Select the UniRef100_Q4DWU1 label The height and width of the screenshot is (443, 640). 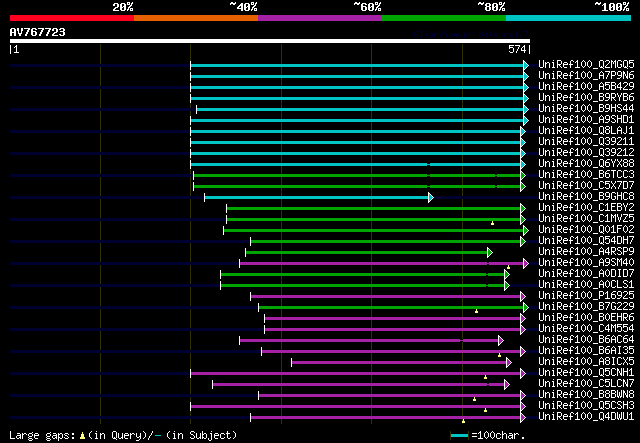(586, 417)
